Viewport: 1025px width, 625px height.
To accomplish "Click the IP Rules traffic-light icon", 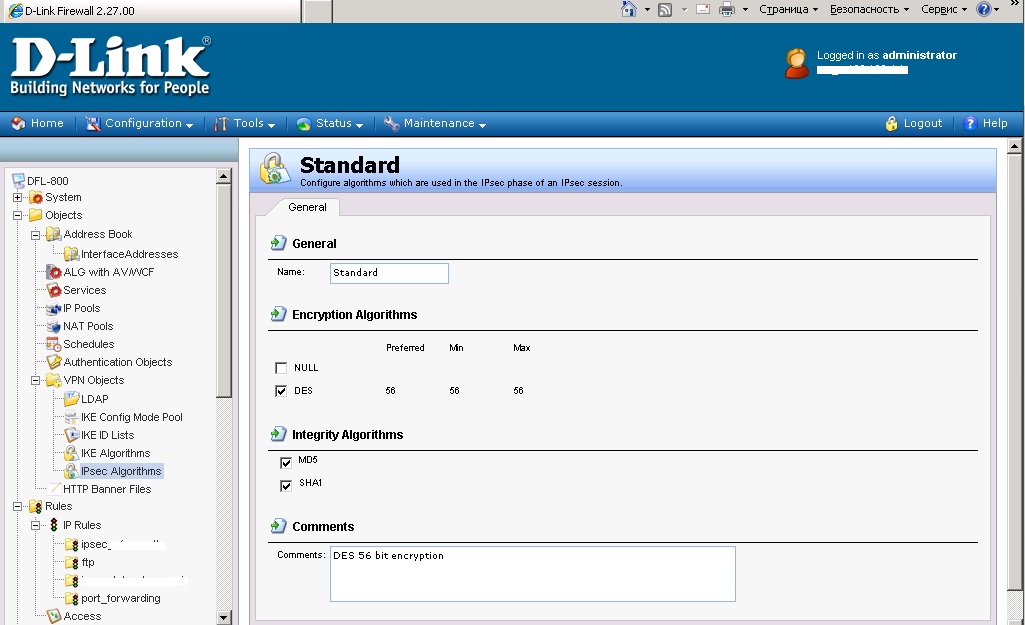I will (54, 525).
